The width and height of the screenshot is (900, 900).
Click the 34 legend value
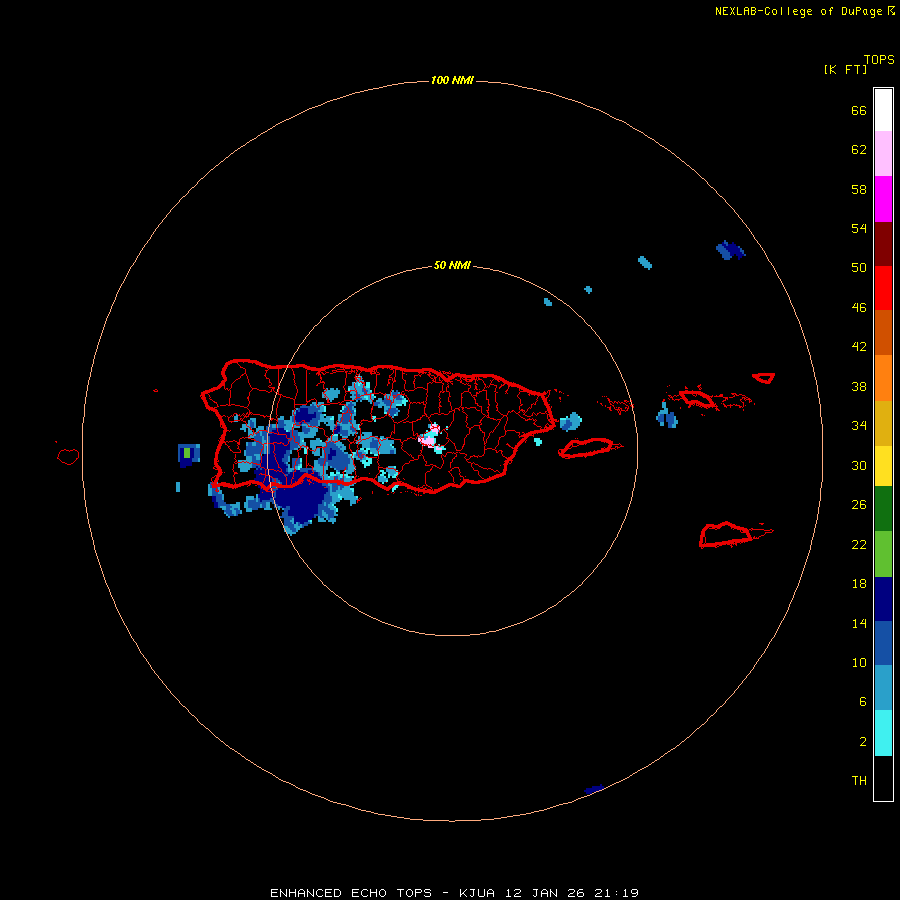coord(859,425)
